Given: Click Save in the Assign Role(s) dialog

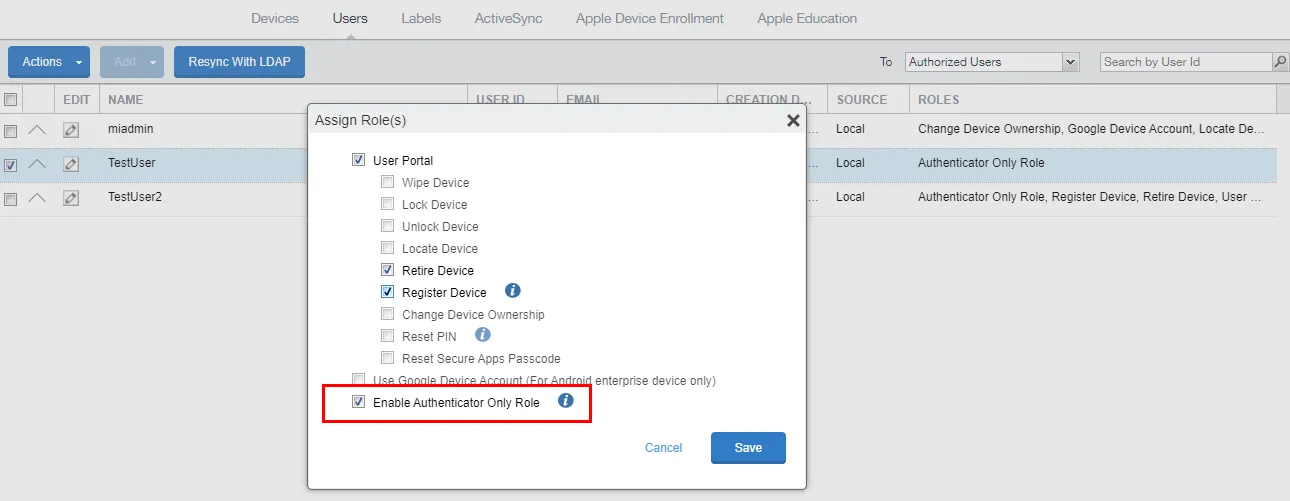Looking at the screenshot, I should [x=748, y=448].
